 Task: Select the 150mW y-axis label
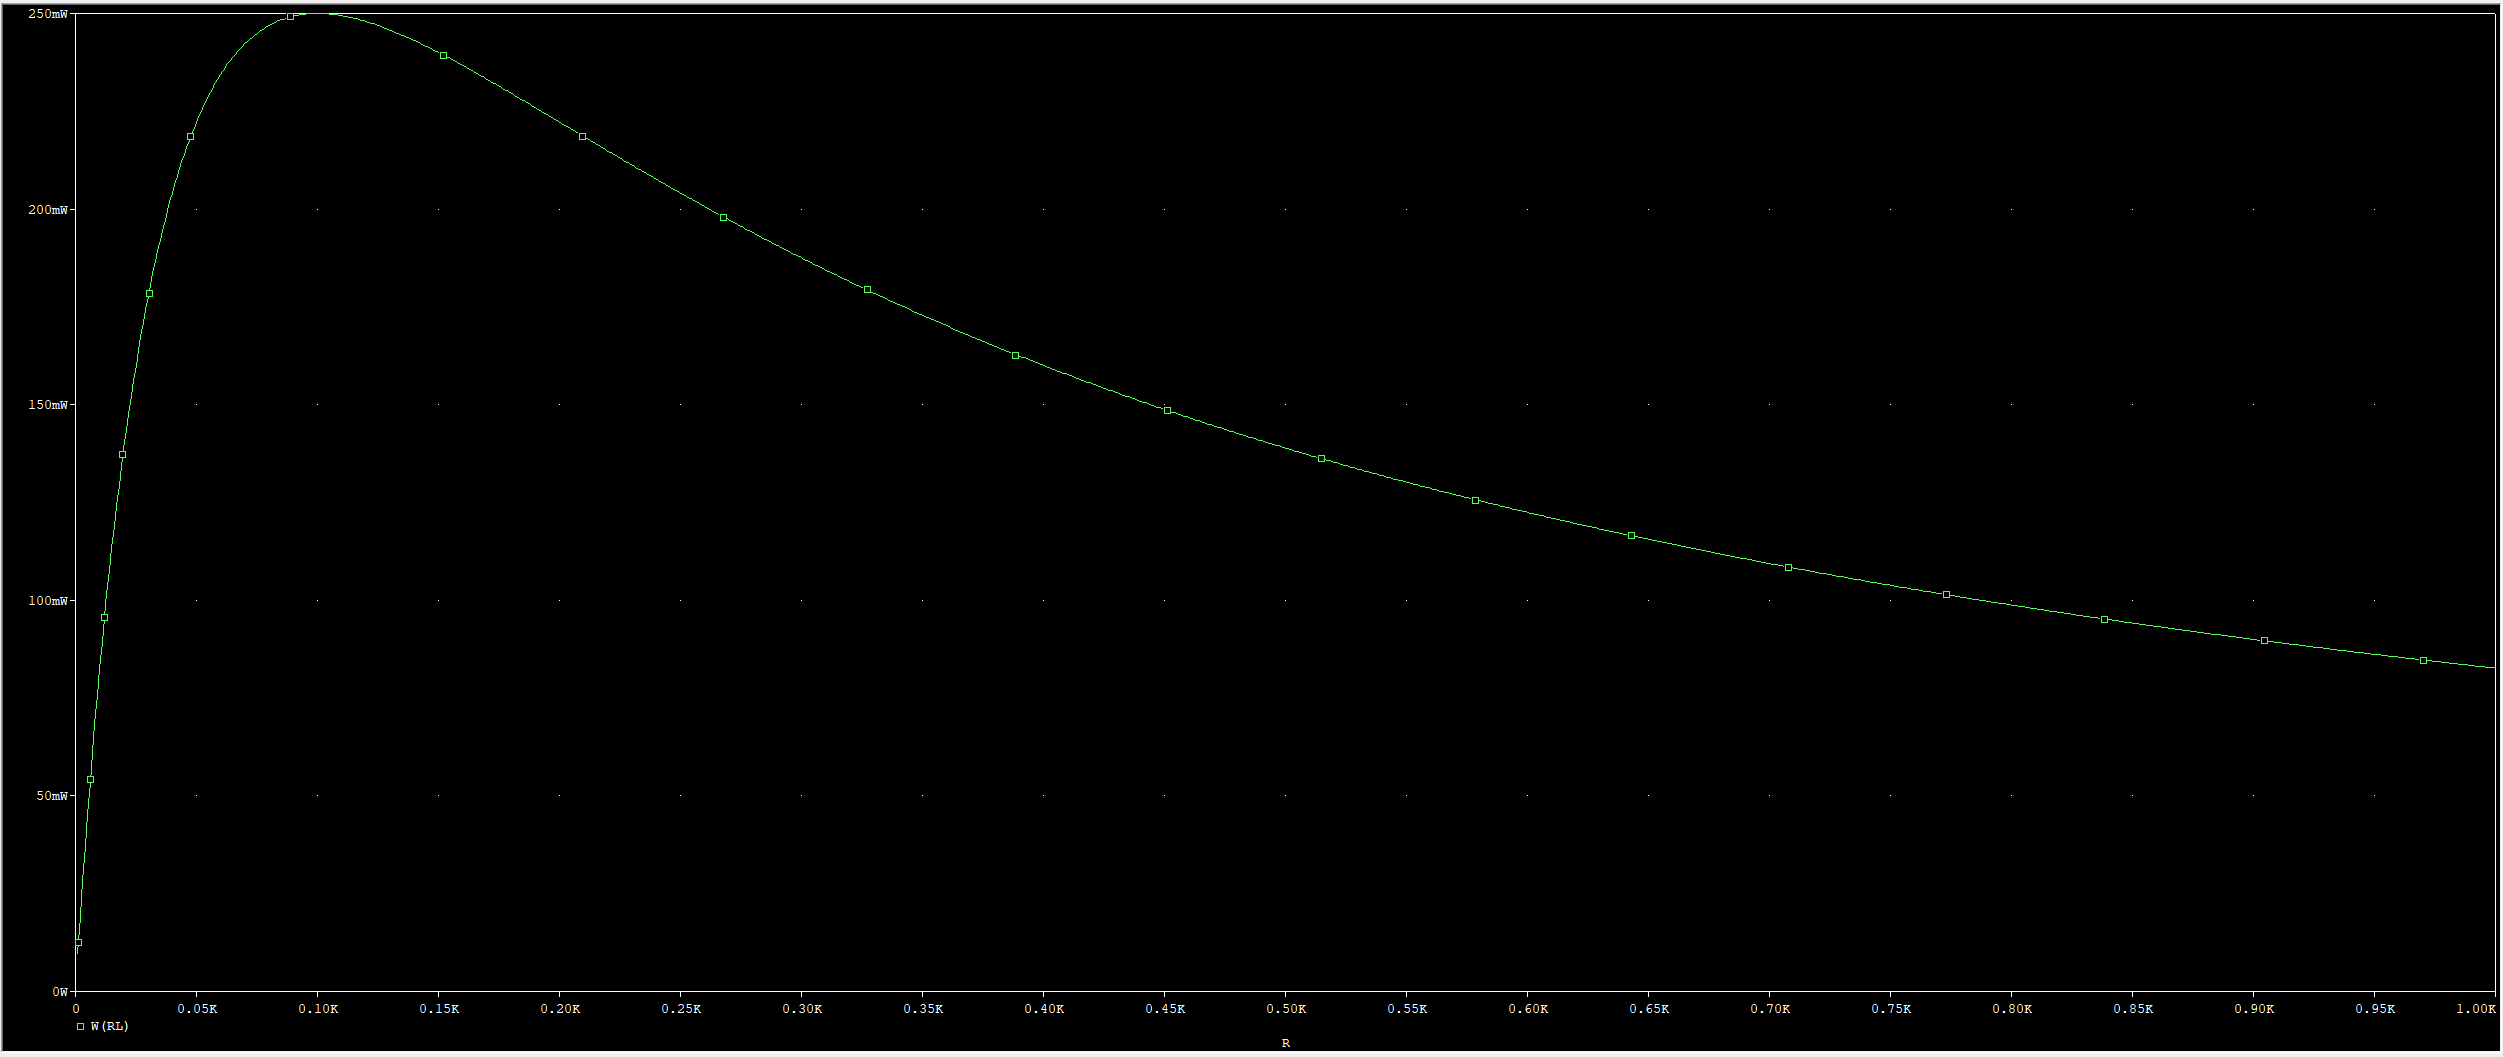point(48,405)
